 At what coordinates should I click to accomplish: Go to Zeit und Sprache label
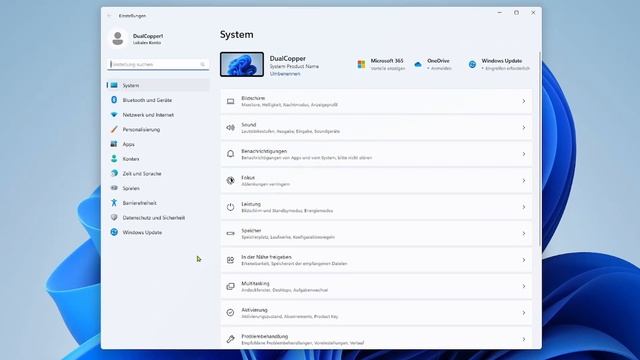[142, 173]
